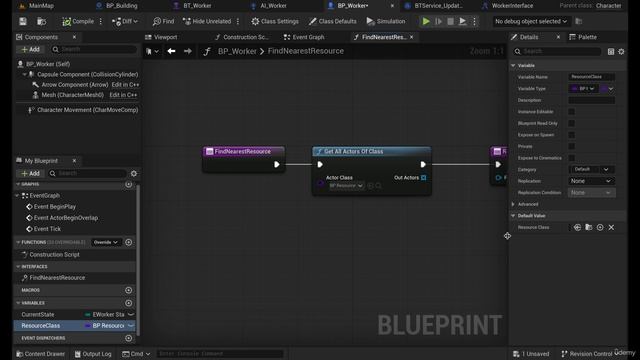Open Class Defaults
The image size is (640, 360).
tap(333, 21)
